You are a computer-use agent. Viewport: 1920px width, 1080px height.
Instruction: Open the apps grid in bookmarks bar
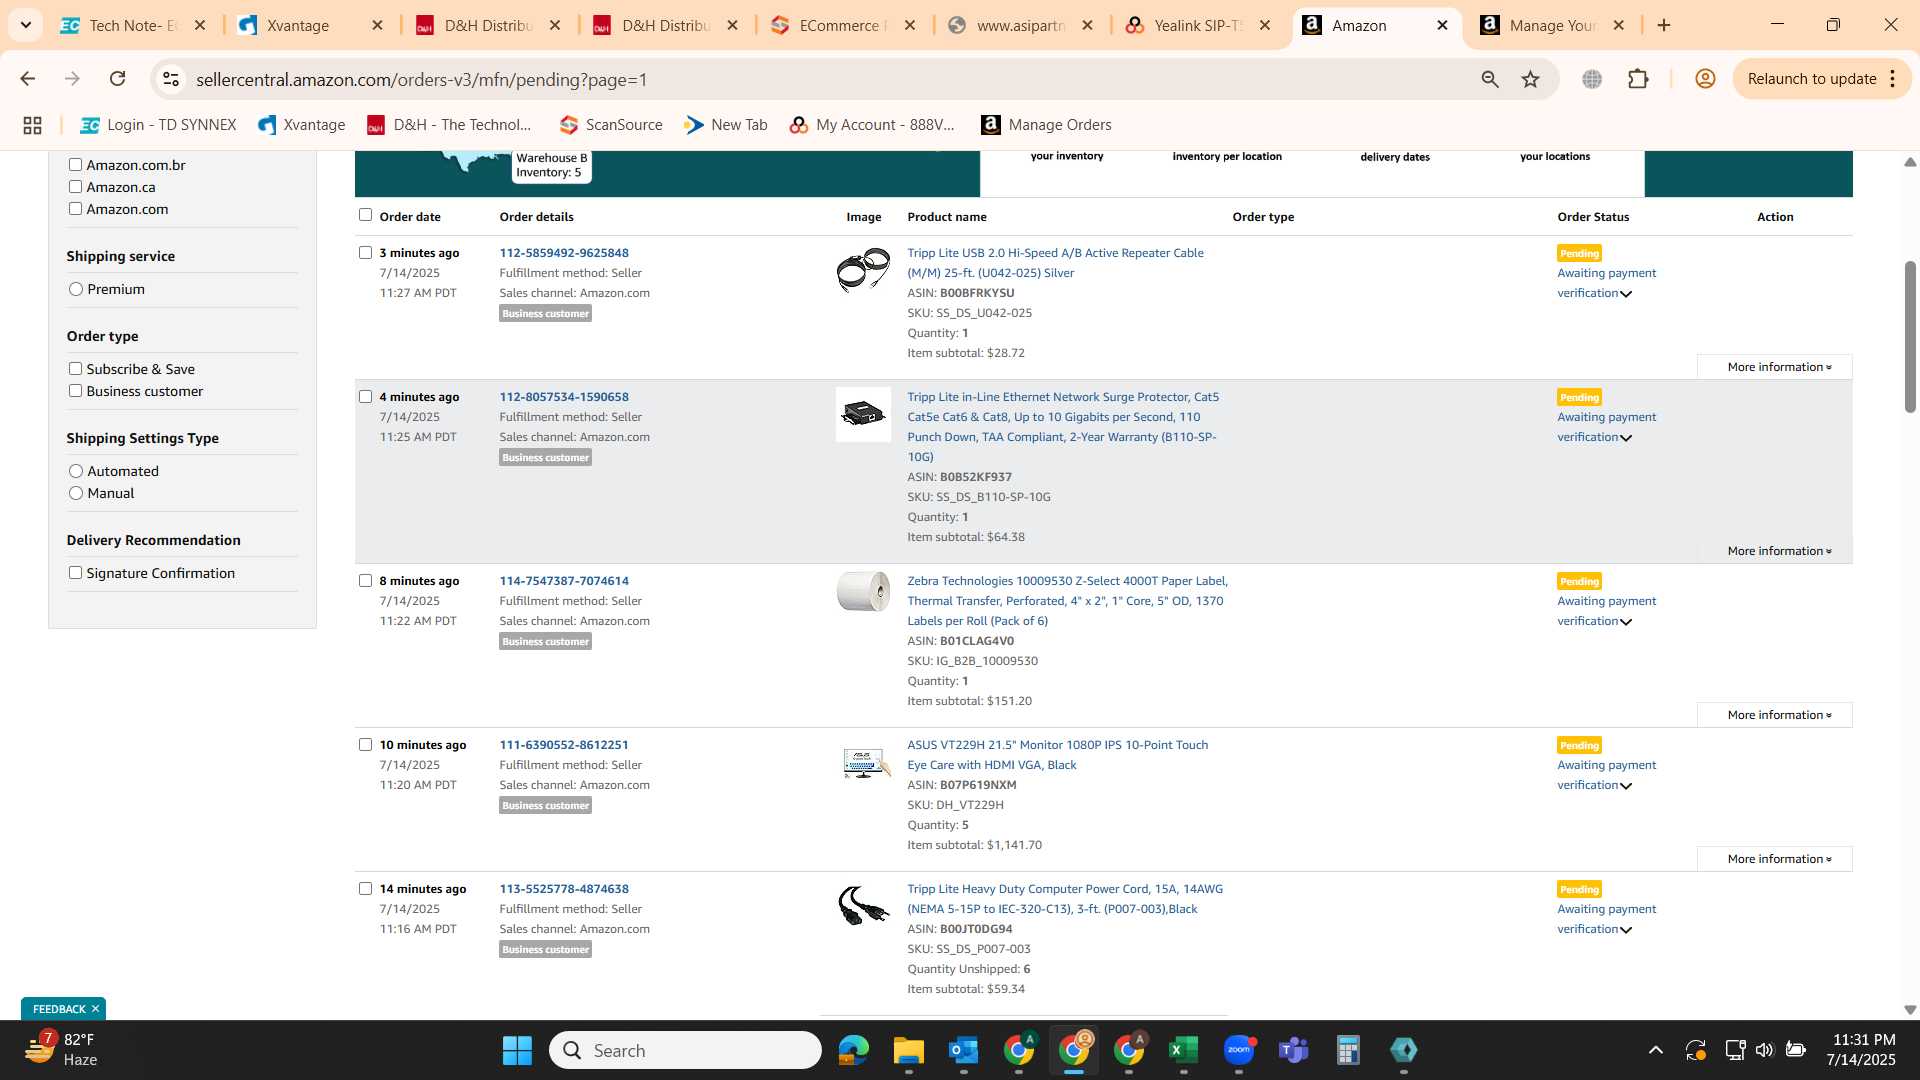(32, 125)
